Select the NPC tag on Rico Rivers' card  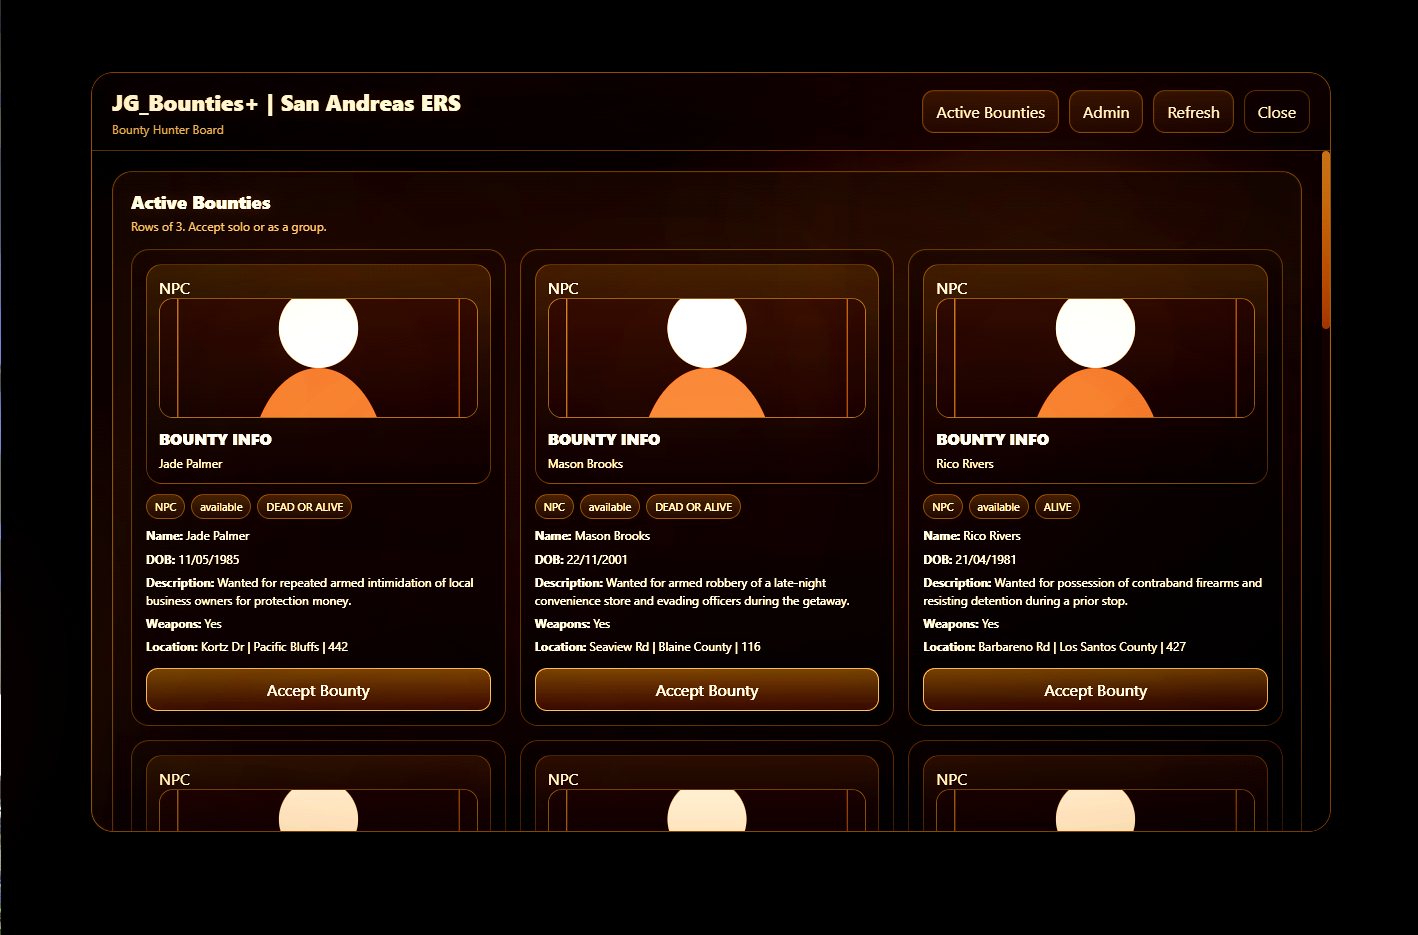point(943,507)
